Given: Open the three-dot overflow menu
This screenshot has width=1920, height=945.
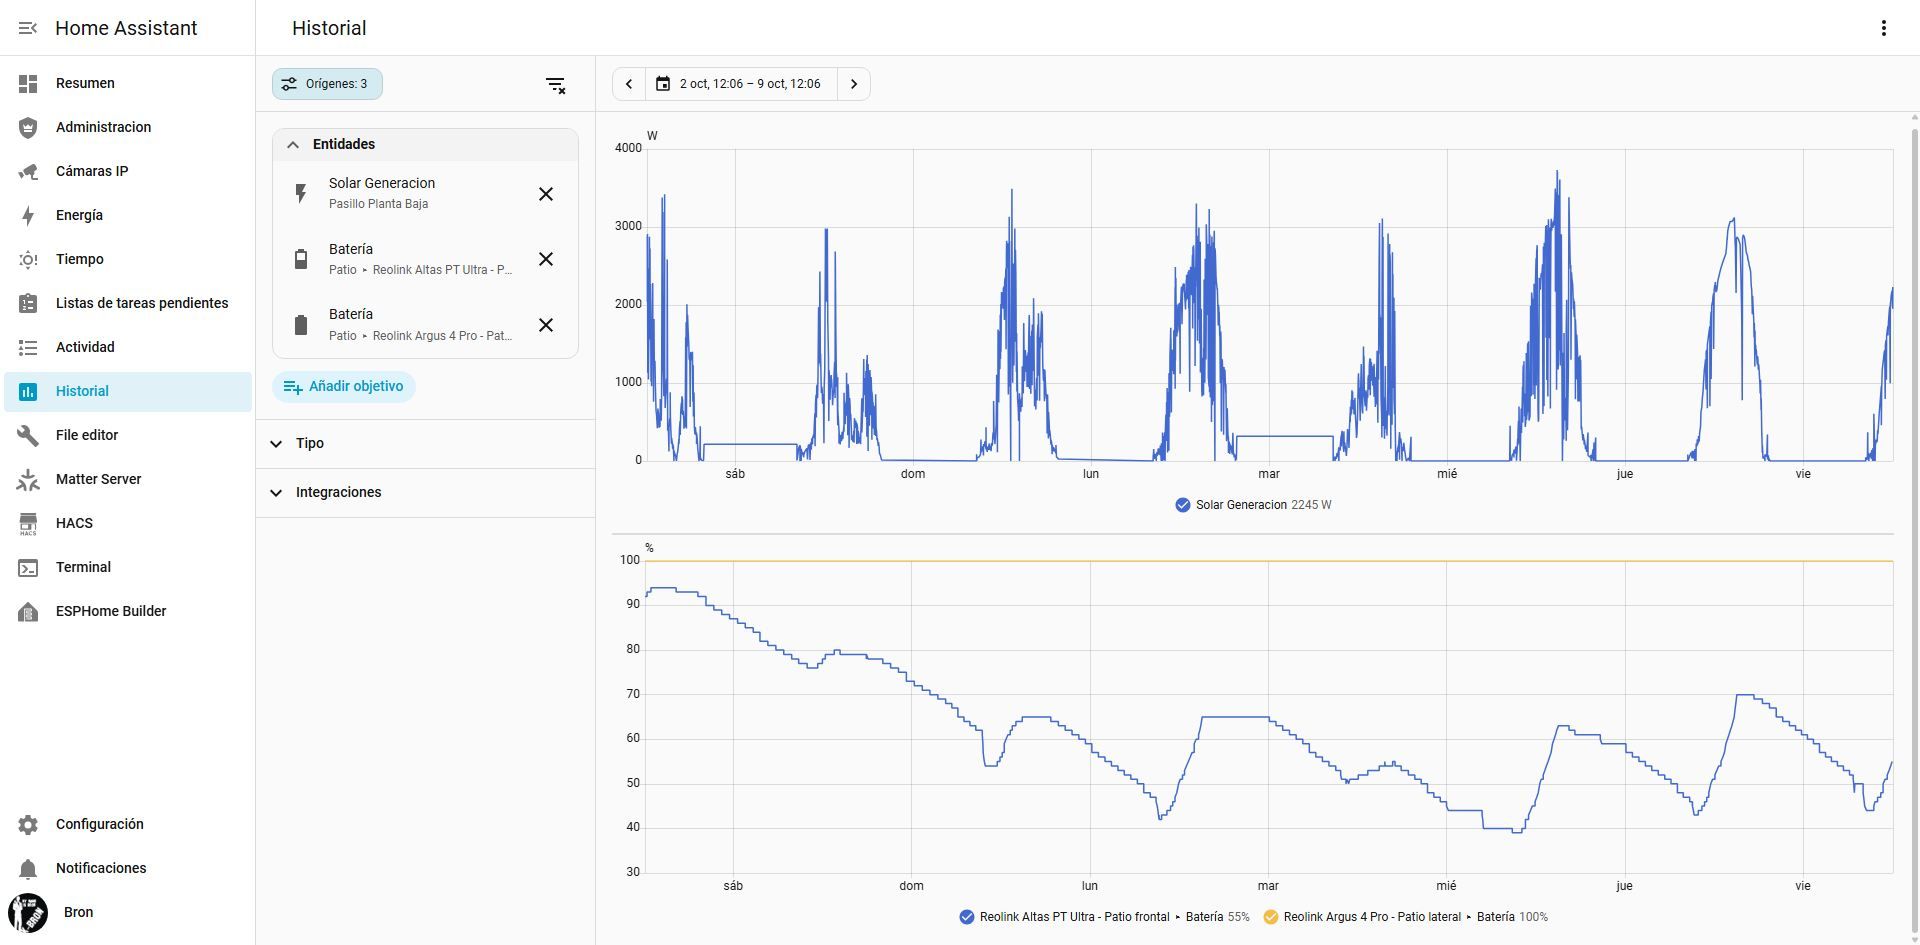Looking at the screenshot, I should [x=1883, y=28].
